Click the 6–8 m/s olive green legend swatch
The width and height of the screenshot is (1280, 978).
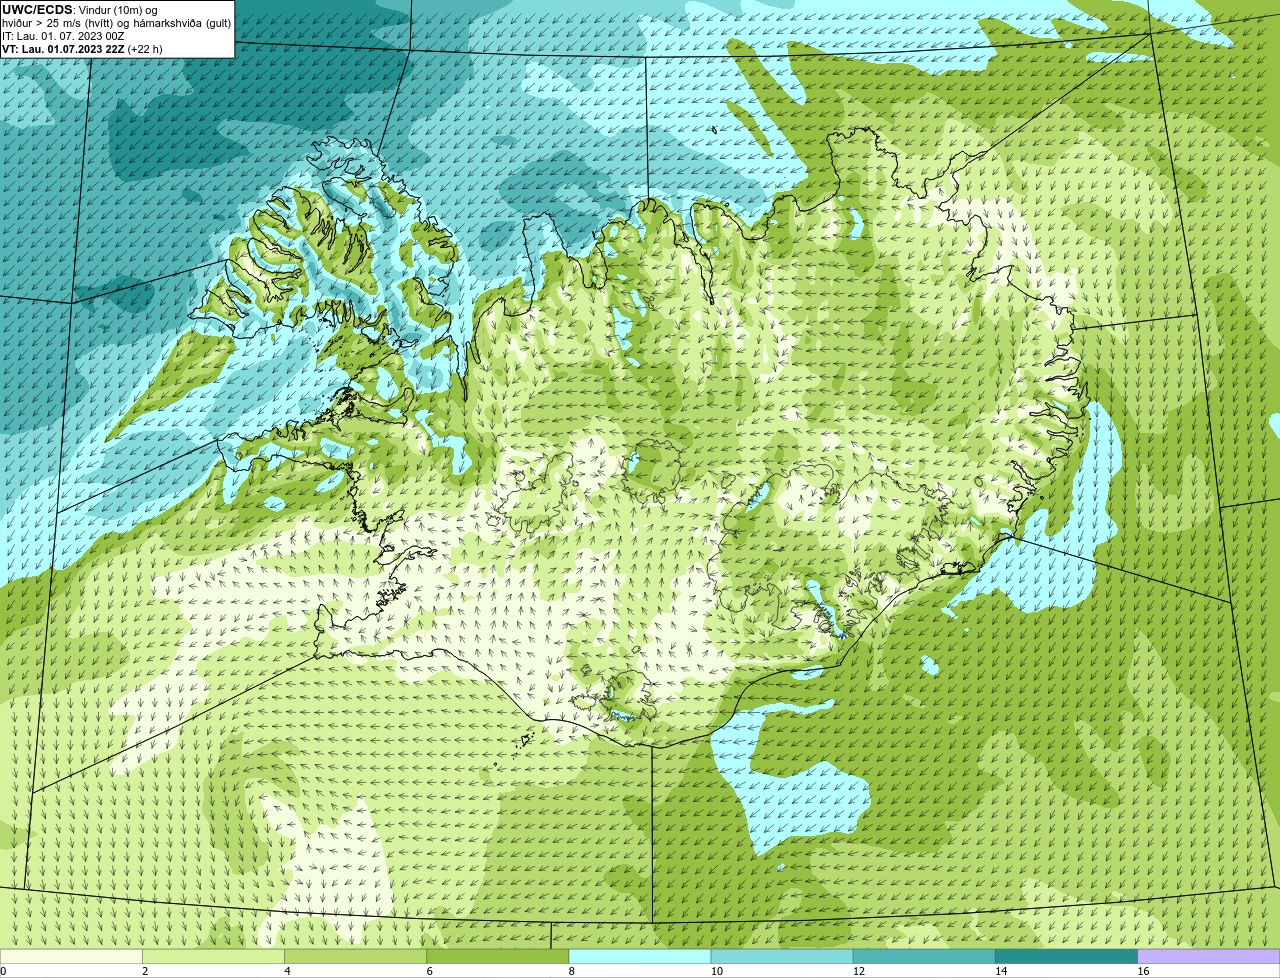(497, 957)
